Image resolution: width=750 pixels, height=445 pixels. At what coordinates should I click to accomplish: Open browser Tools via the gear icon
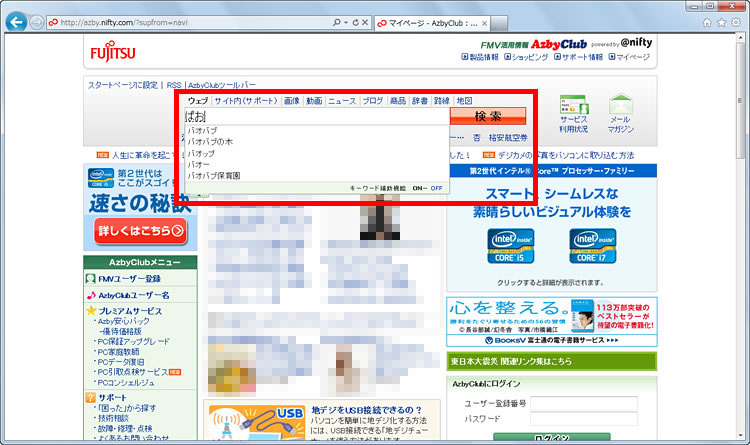click(736, 22)
